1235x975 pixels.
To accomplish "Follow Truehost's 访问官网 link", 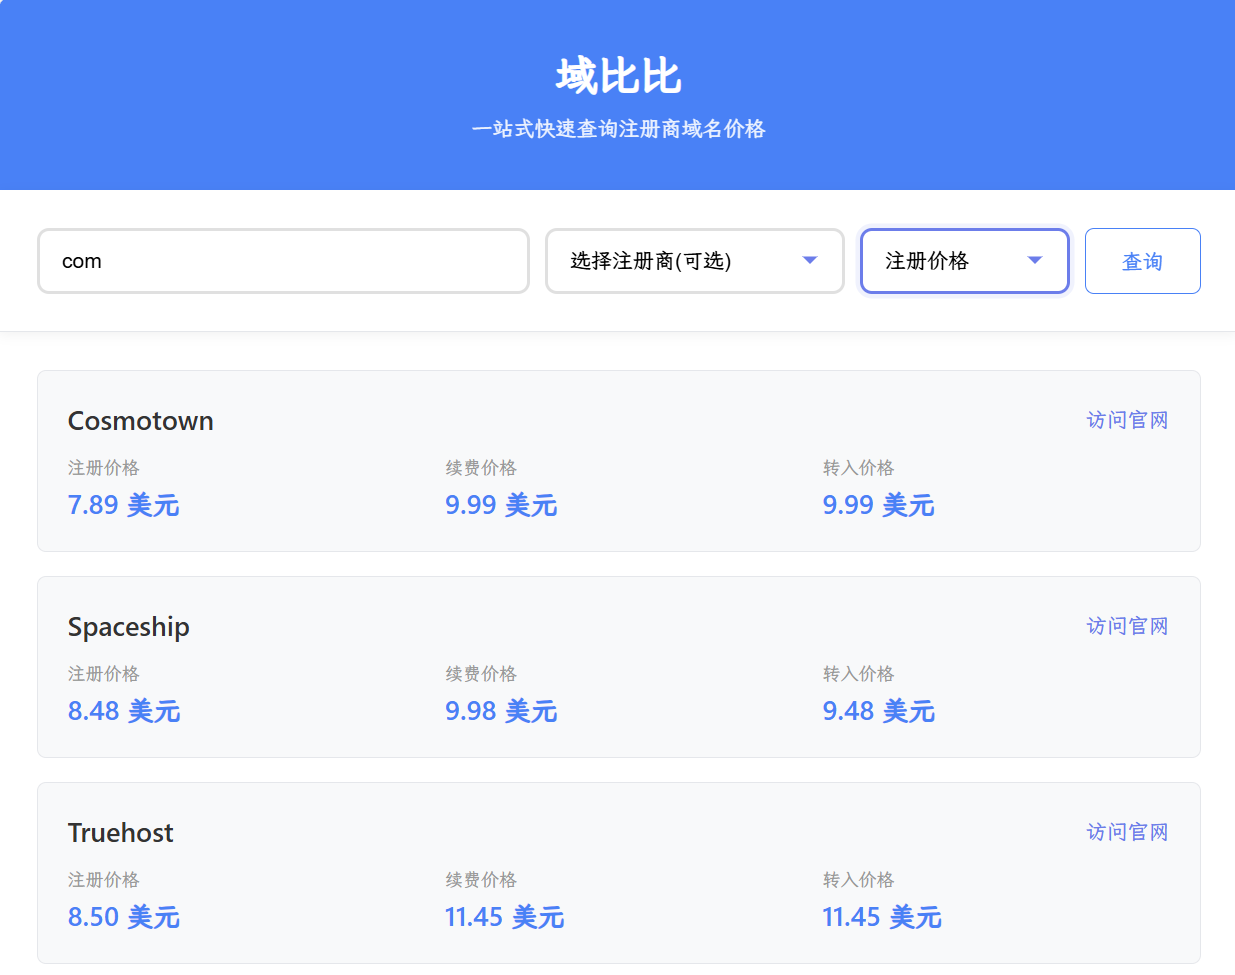I will (1127, 832).
